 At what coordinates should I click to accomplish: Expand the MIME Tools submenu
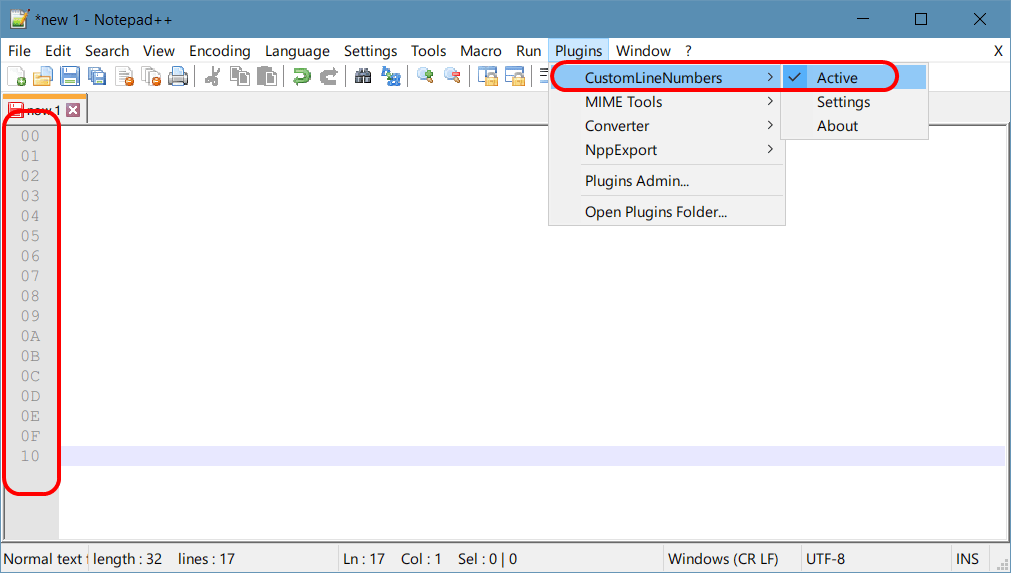pos(667,102)
